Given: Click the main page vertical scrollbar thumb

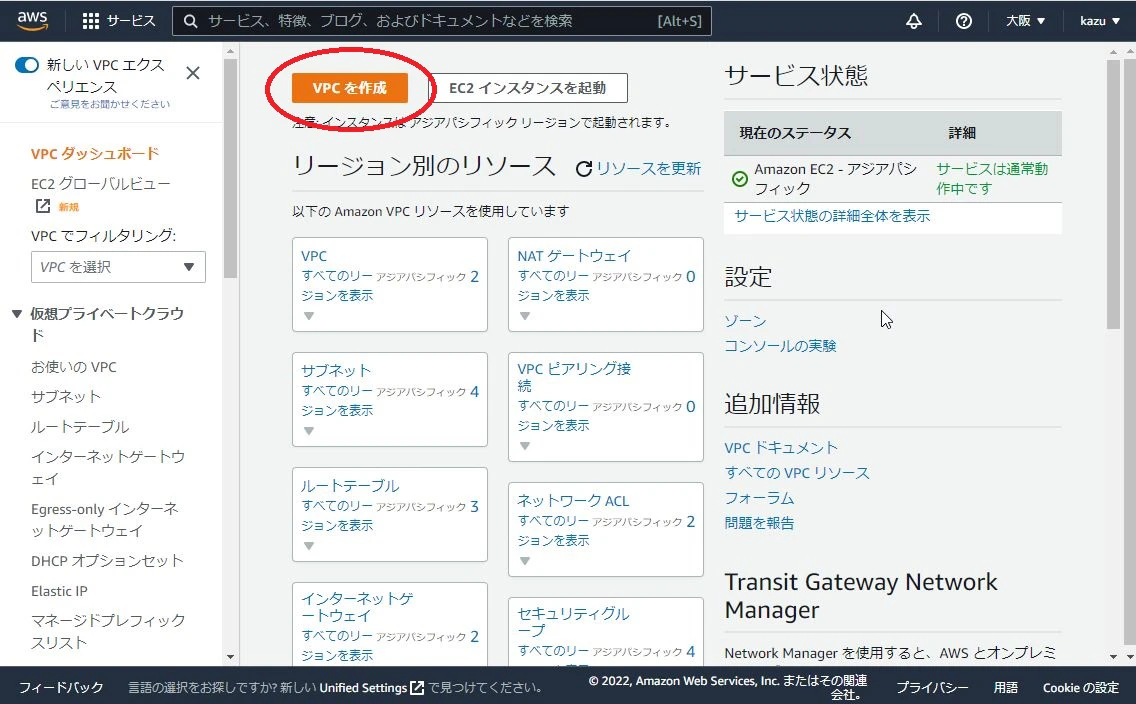Looking at the screenshot, I should [x=1113, y=194].
